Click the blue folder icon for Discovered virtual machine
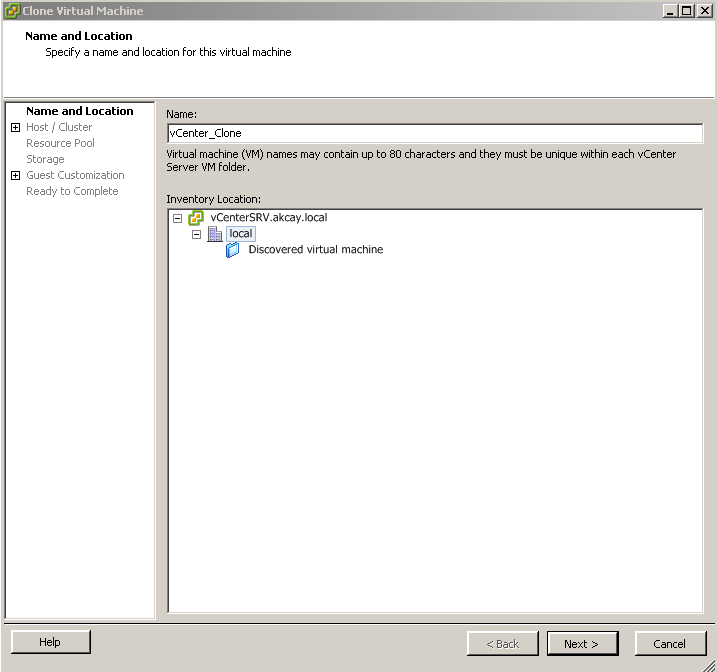This screenshot has width=717, height=672. point(232,250)
